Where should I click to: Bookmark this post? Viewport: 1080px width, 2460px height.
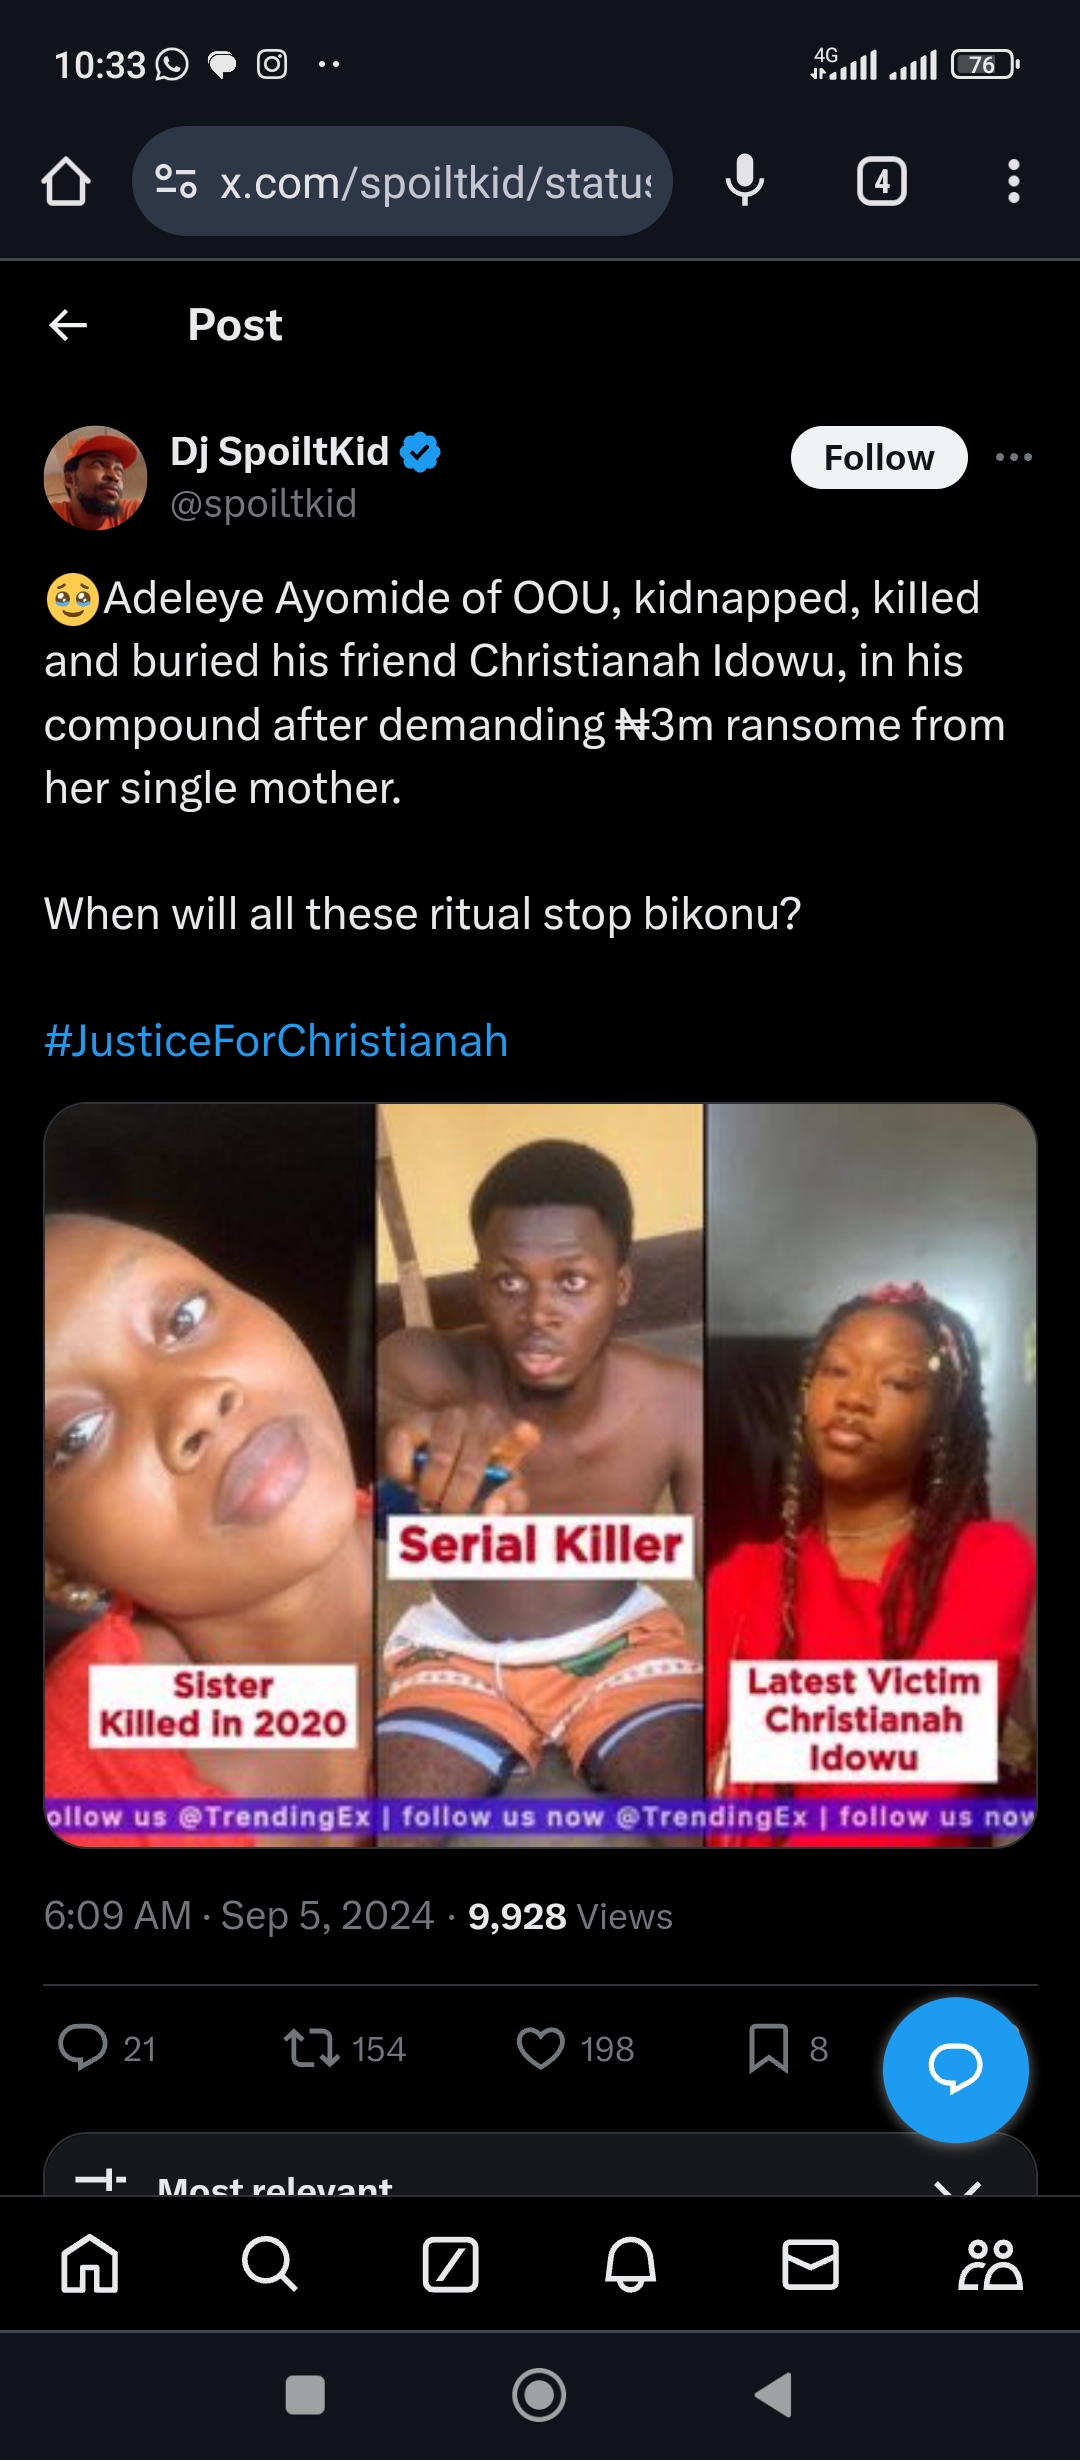pyautogui.click(x=768, y=2048)
